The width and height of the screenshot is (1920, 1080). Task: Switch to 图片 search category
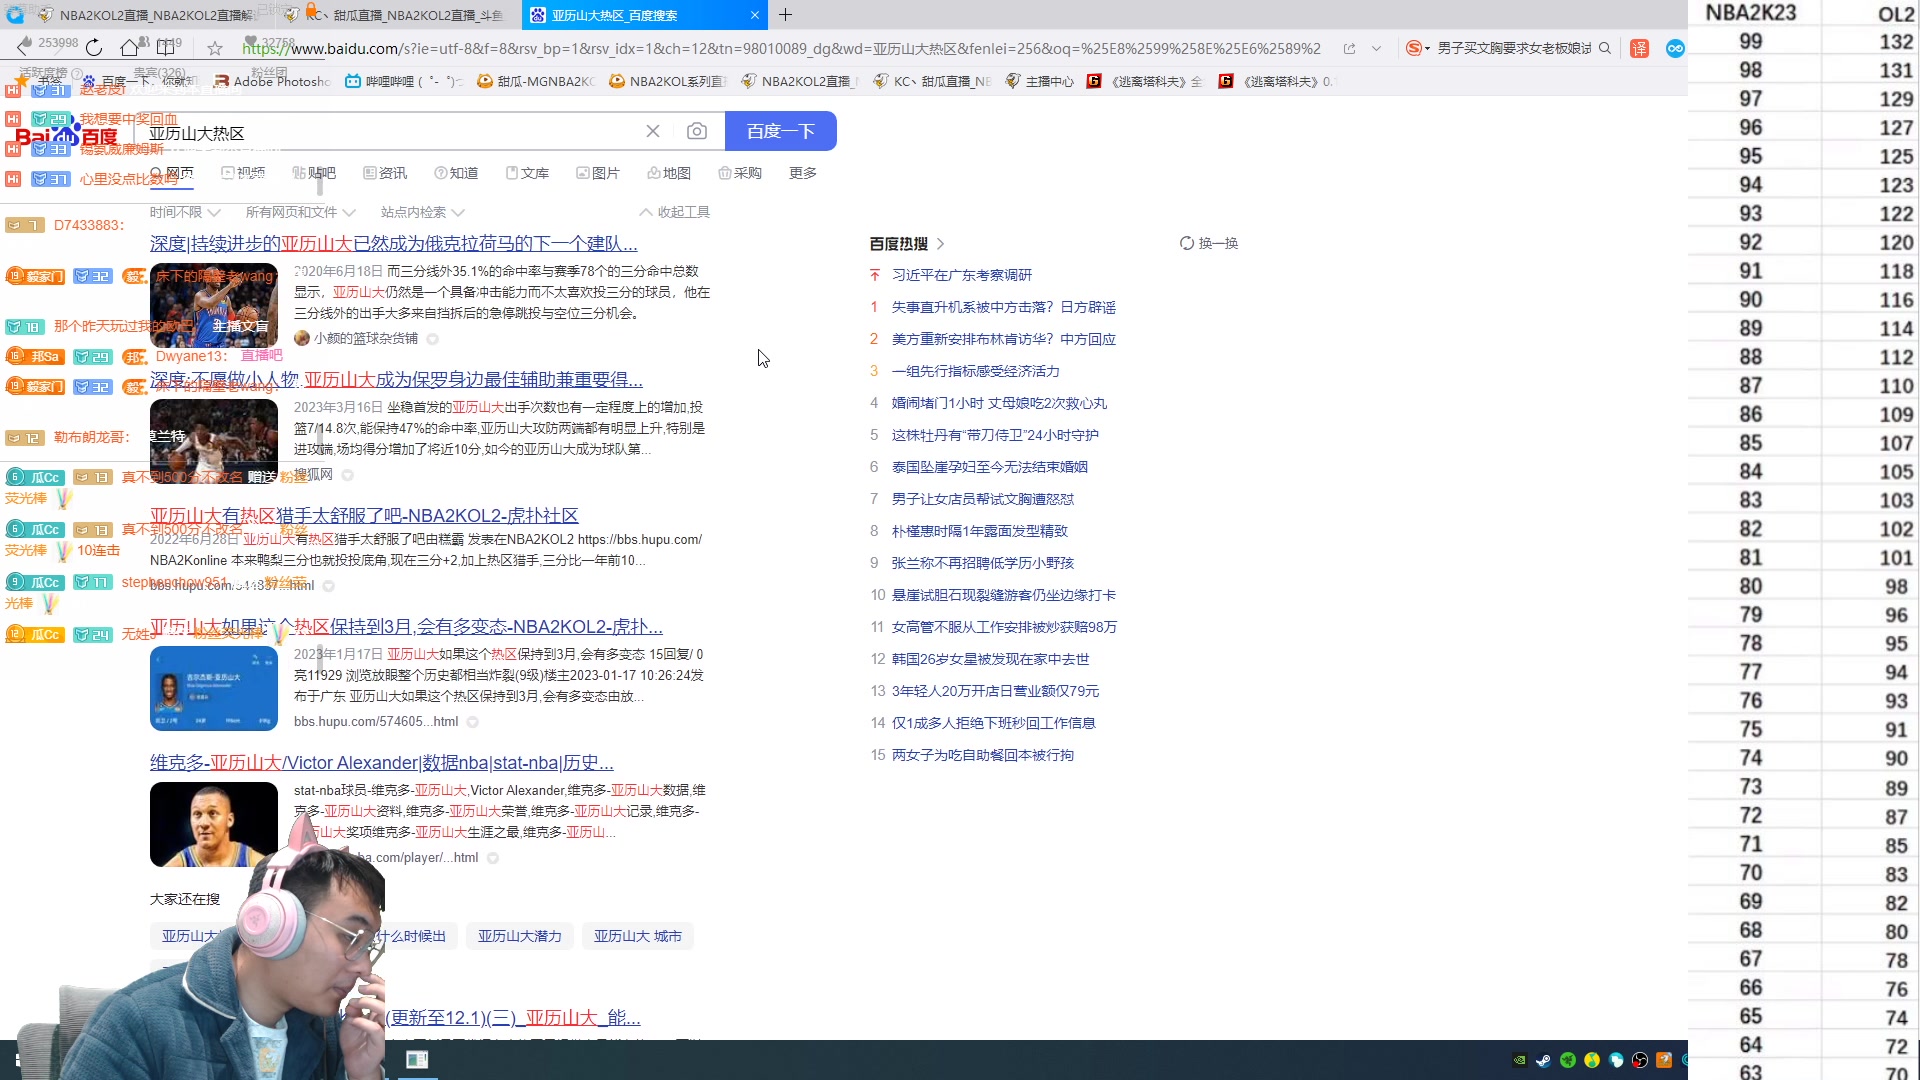(598, 173)
